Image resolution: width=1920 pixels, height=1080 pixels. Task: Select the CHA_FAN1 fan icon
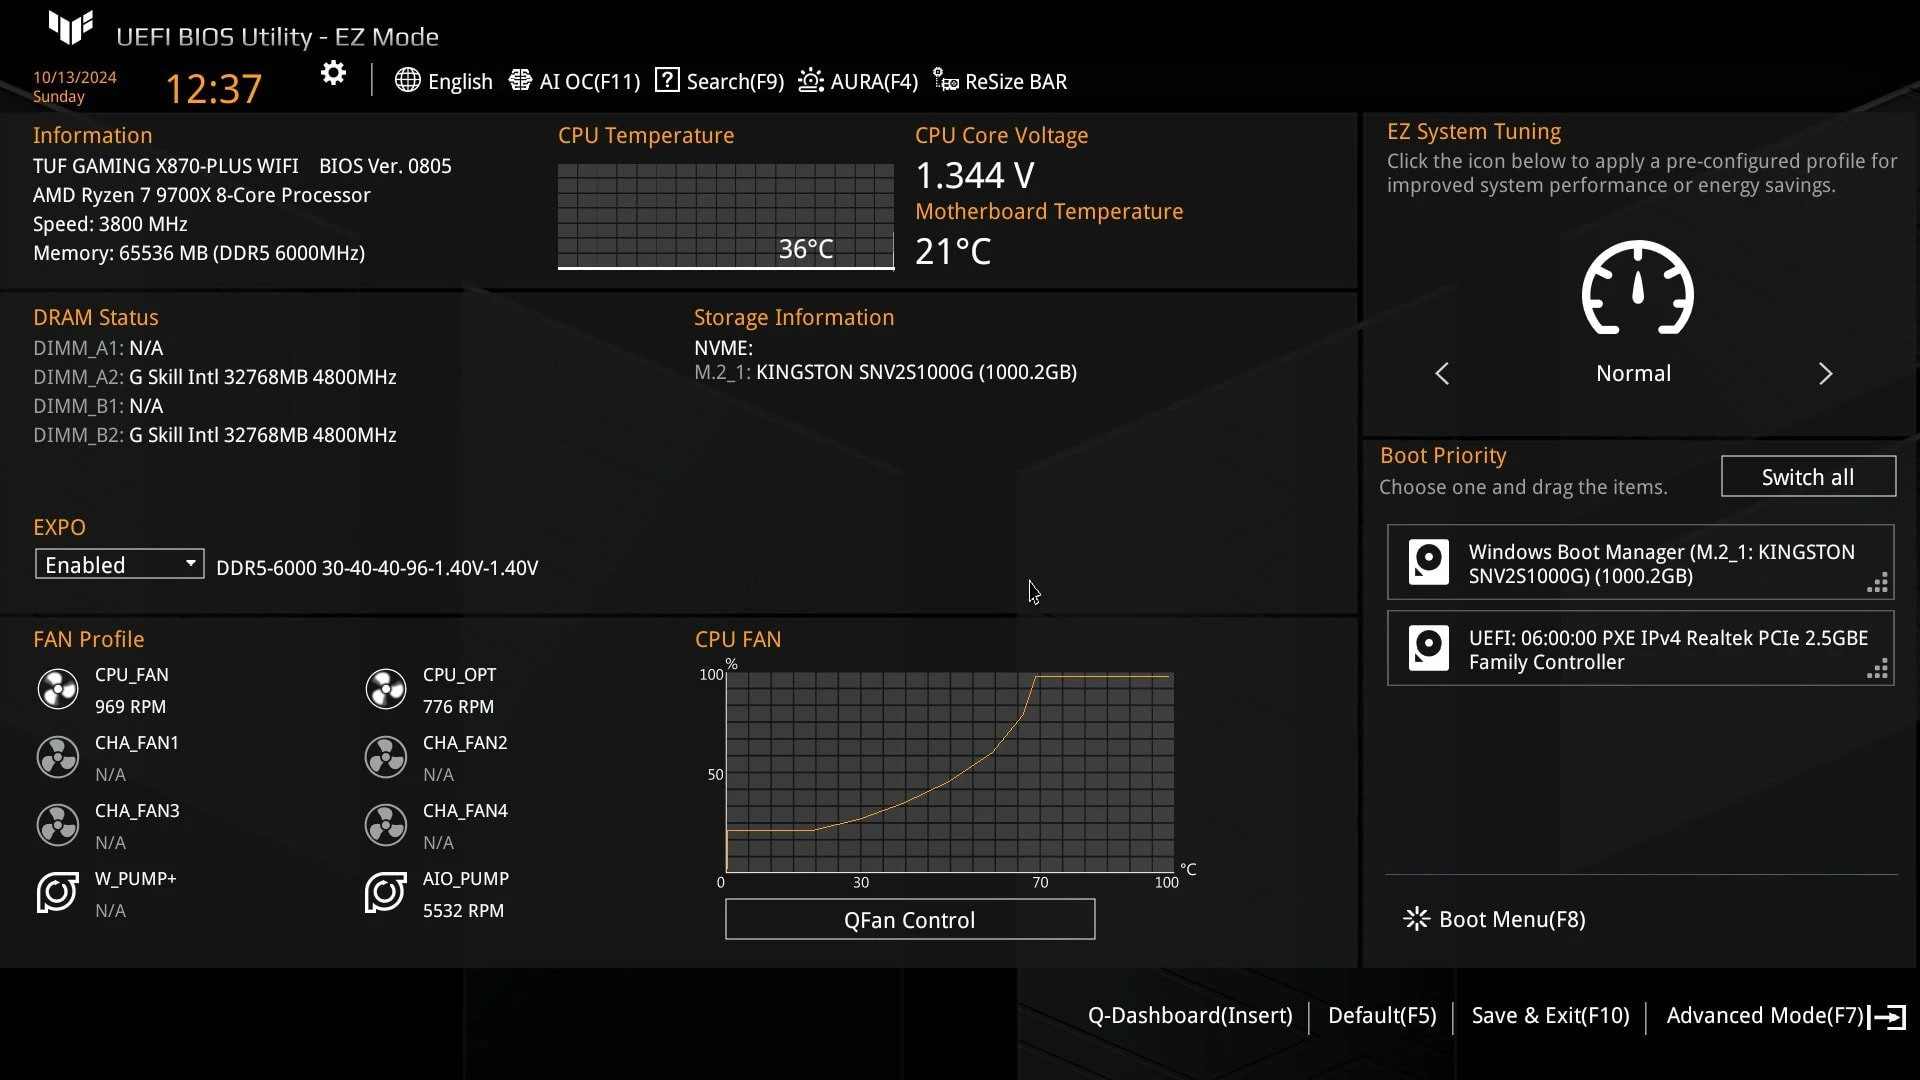click(58, 757)
